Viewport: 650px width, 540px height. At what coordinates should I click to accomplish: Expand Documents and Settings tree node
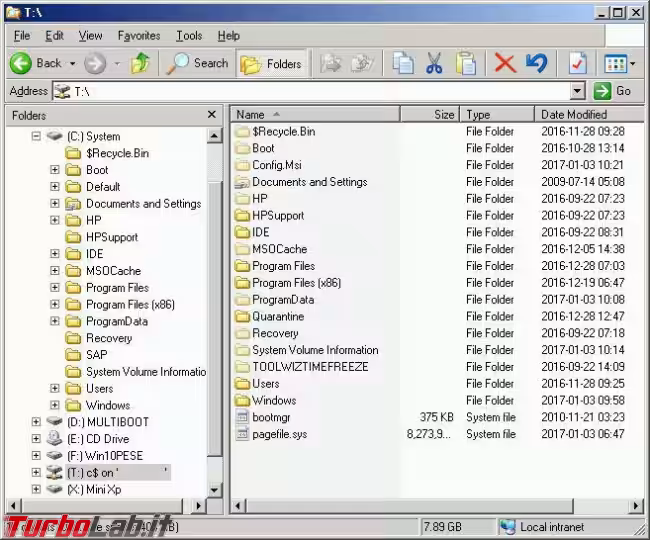click(54, 203)
